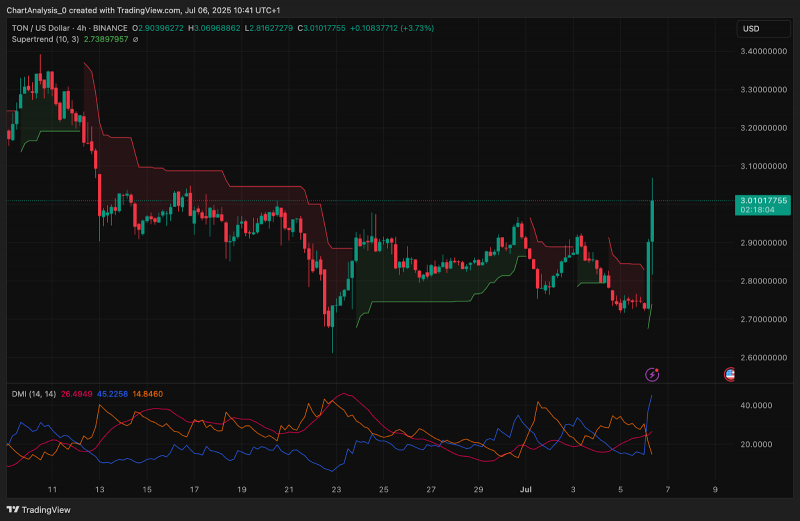800x521 pixels.
Task: Click the 40.0000 DMI axis label
Action: 756,405
